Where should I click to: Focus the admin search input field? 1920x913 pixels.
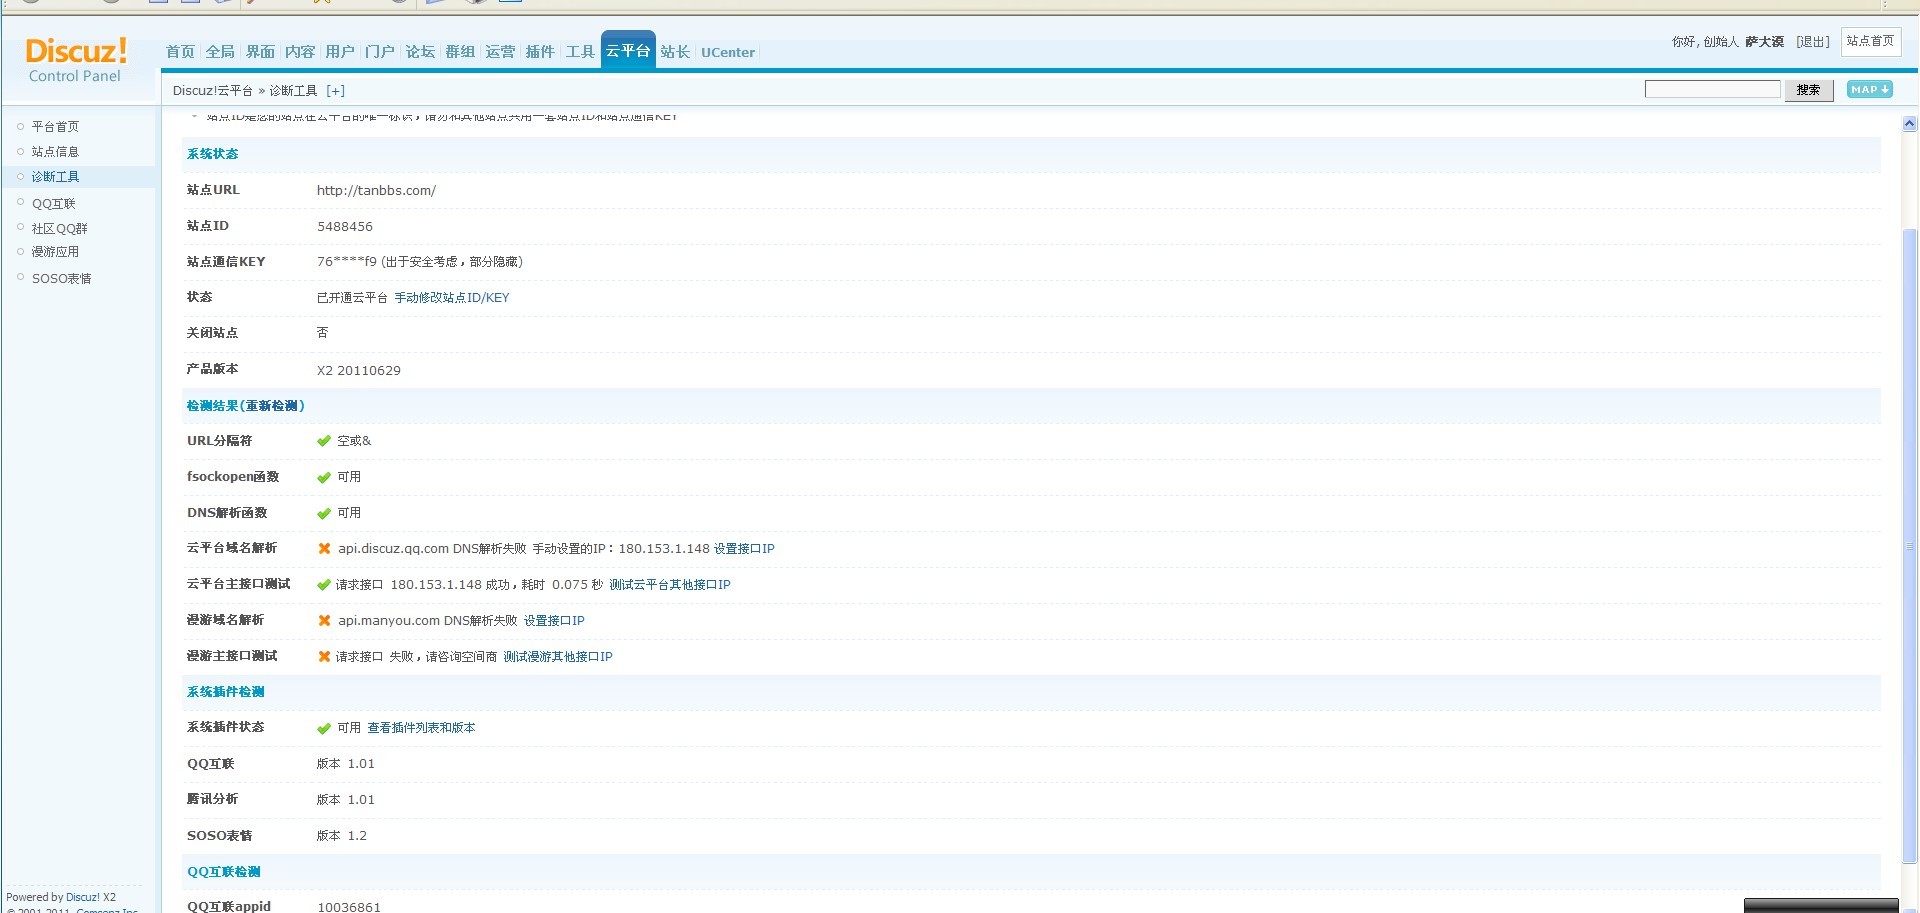point(1712,89)
